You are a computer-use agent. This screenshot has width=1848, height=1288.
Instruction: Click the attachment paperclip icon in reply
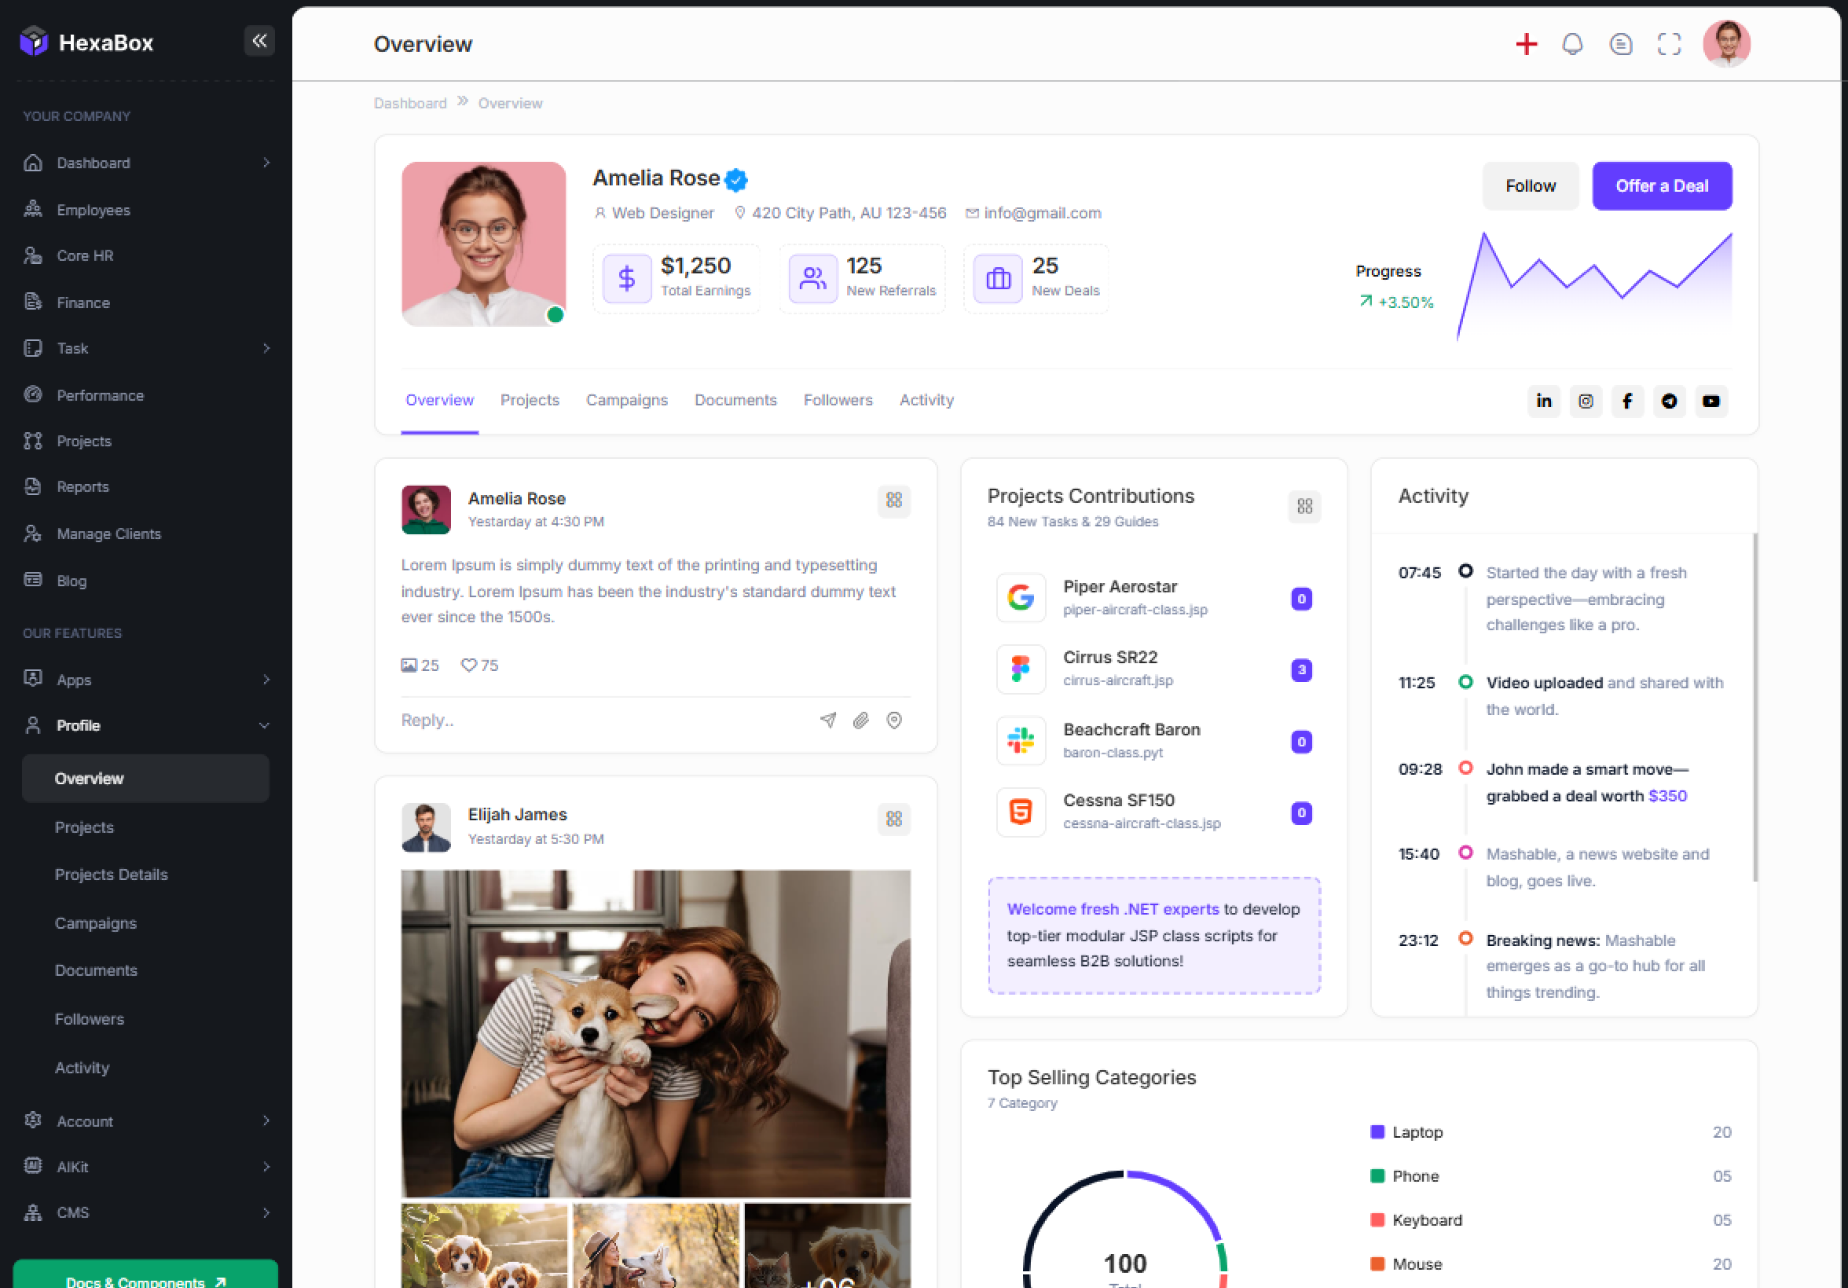tap(861, 720)
